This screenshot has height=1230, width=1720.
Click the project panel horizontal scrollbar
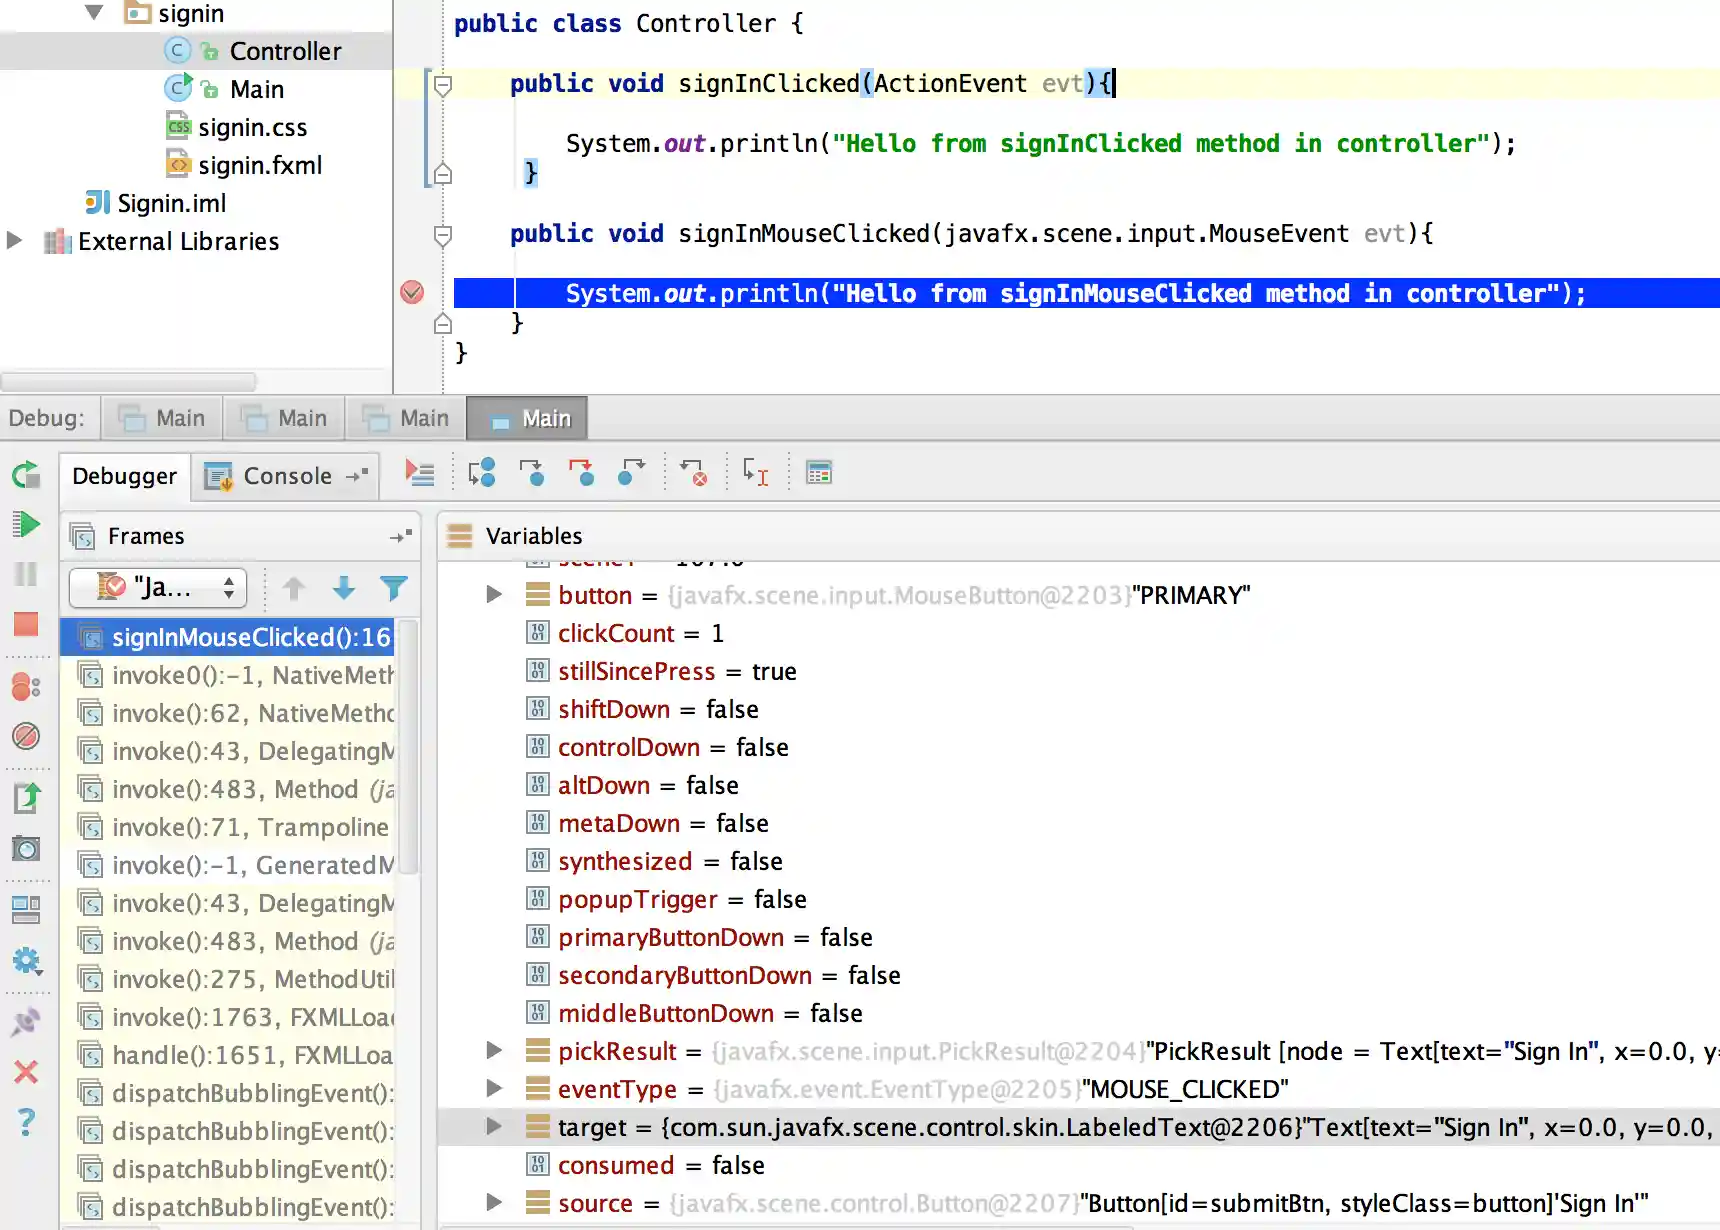130,382
